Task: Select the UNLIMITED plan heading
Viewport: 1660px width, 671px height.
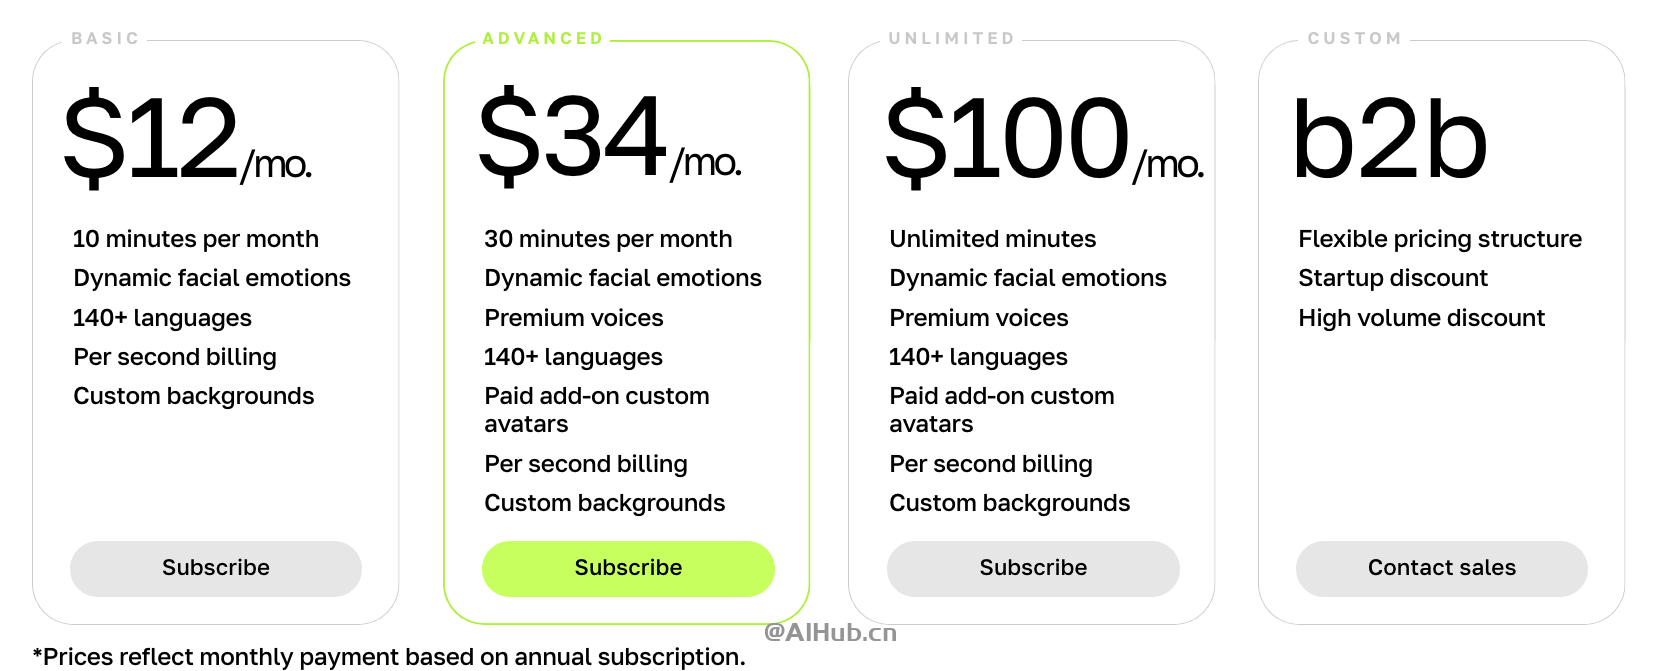Action: 952,39
